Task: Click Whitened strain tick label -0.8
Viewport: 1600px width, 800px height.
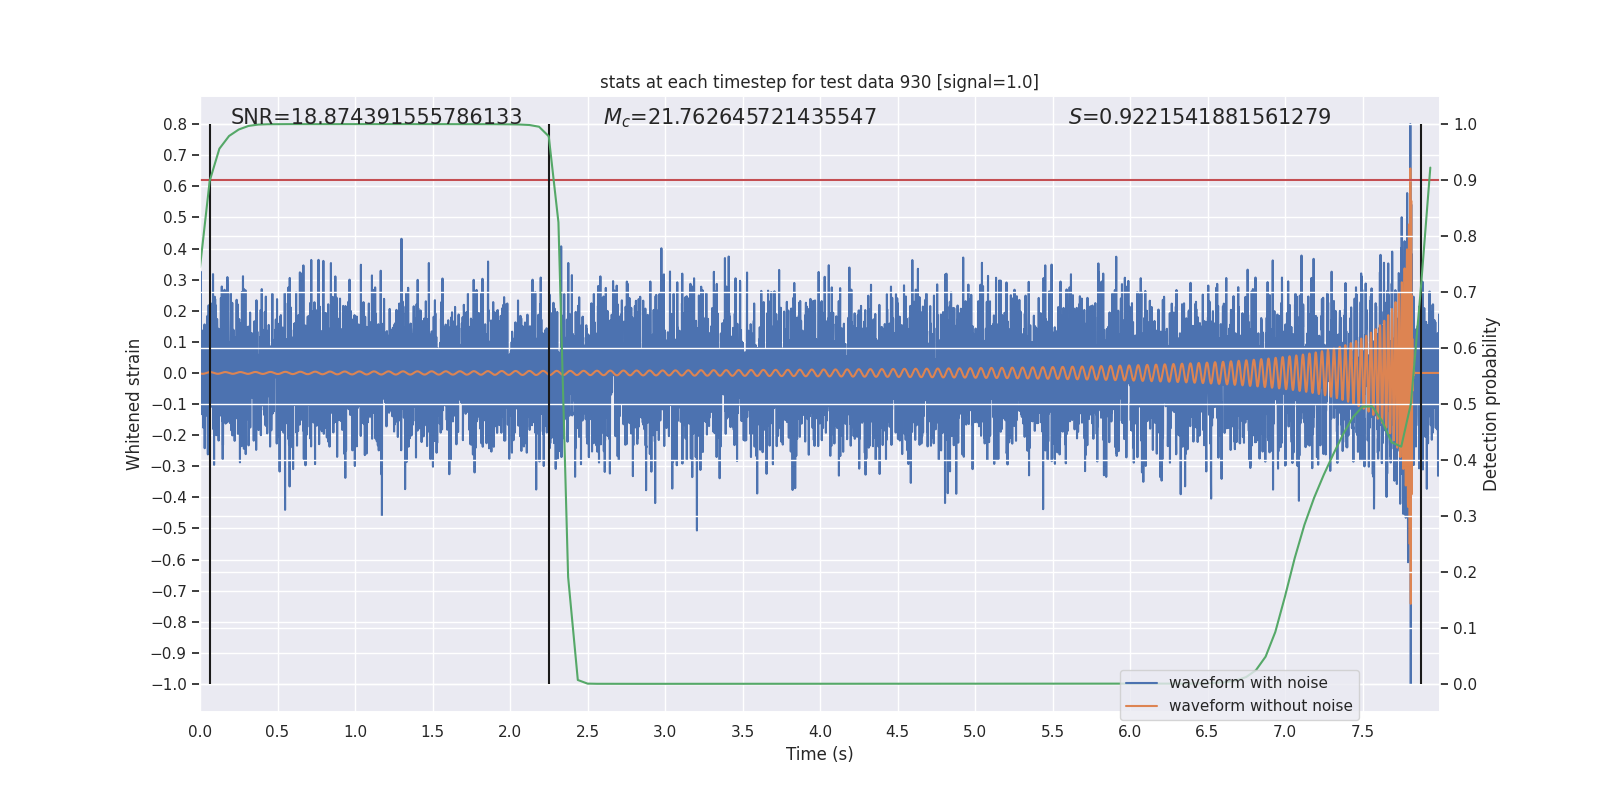Action: [169, 622]
